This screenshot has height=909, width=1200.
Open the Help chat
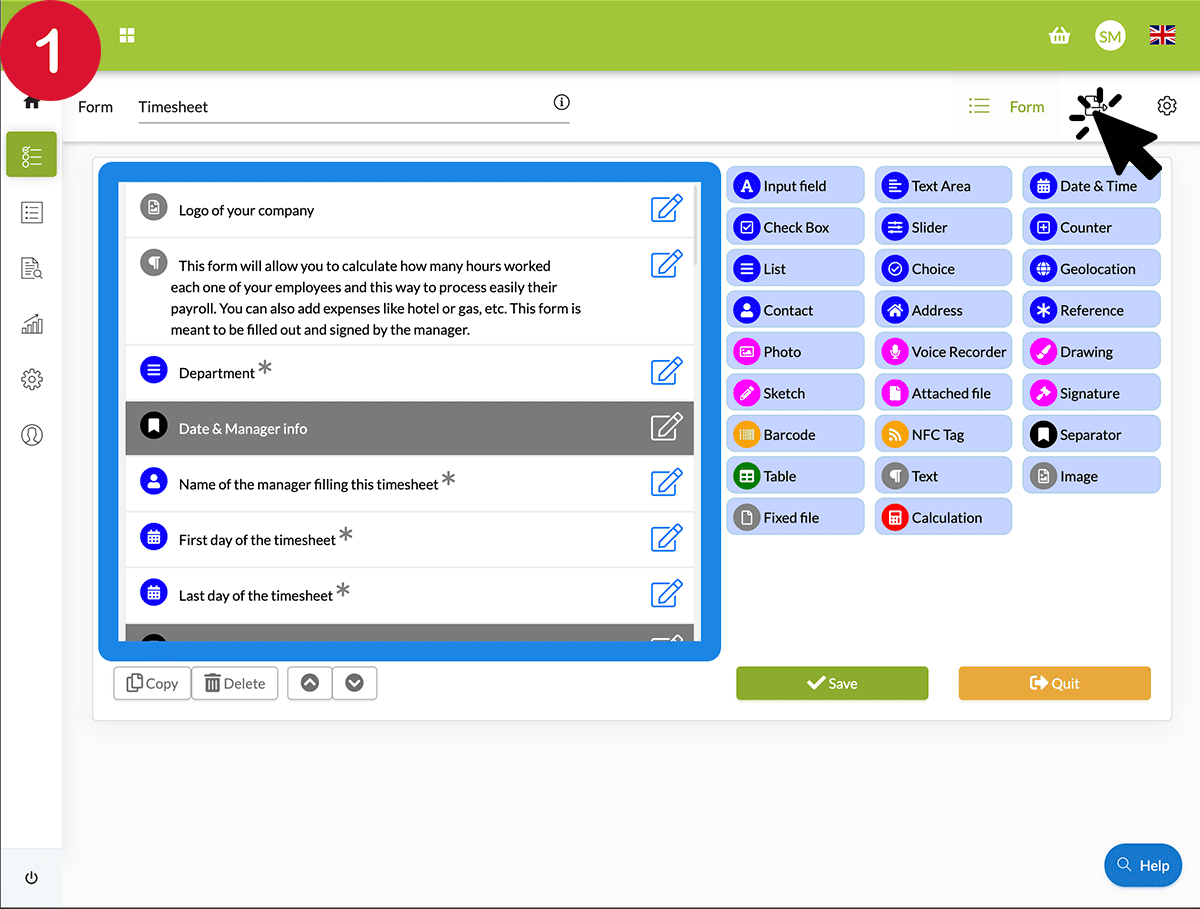click(1143, 865)
